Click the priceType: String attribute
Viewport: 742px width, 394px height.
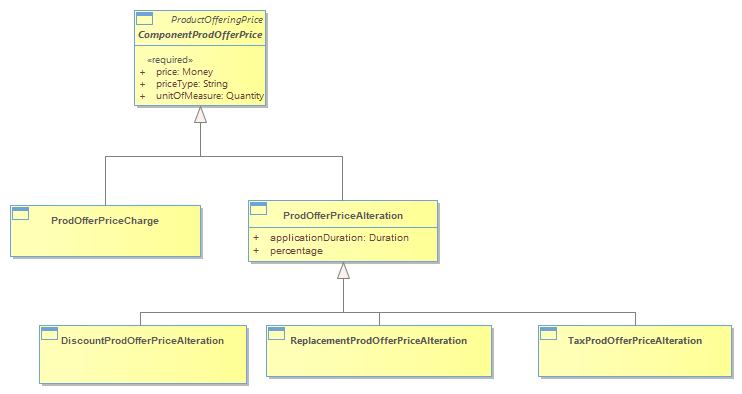pos(192,84)
